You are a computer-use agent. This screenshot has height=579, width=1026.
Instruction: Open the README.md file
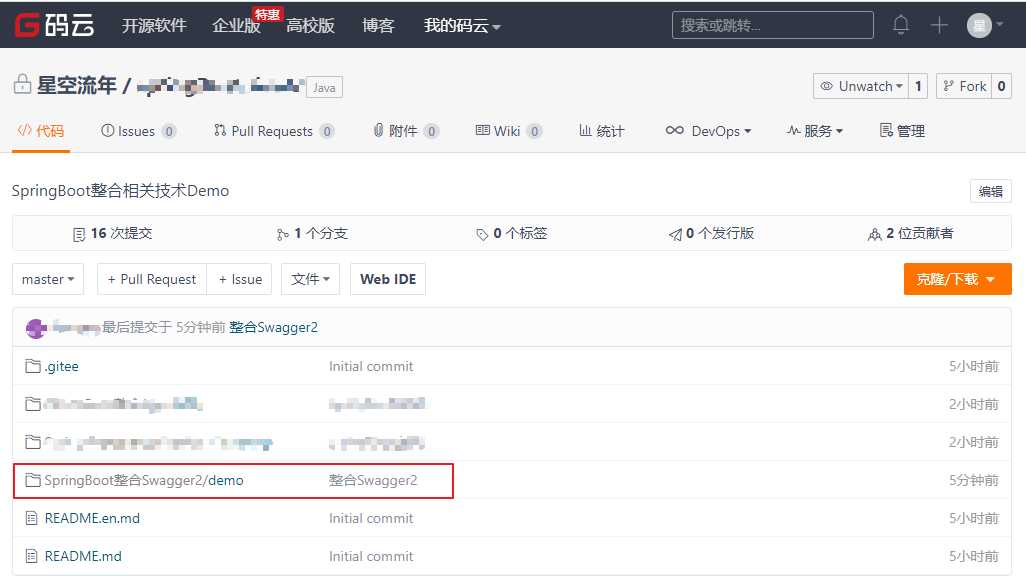point(83,556)
